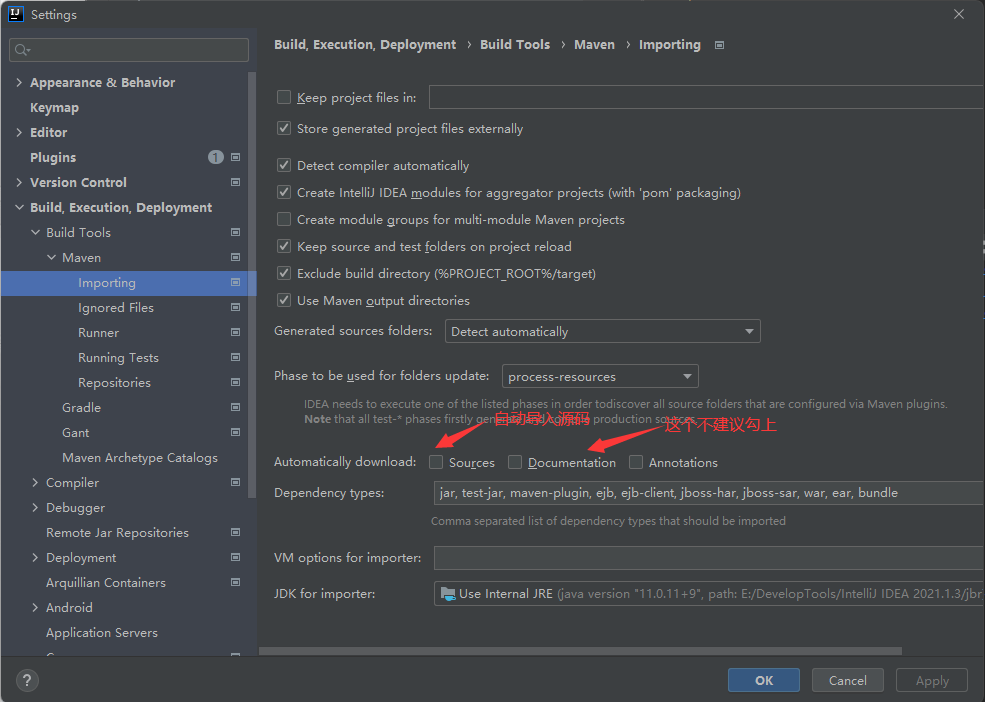Image resolution: width=985 pixels, height=702 pixels.
Task: Enable automatic download of Documentation
Action: (515, 462)
